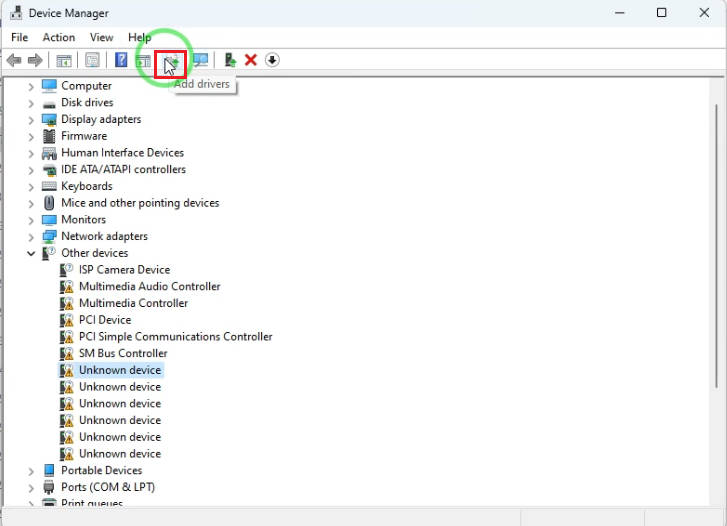
Task: Open the File menu
Action: pyautogui.click(x=19, y=37)
